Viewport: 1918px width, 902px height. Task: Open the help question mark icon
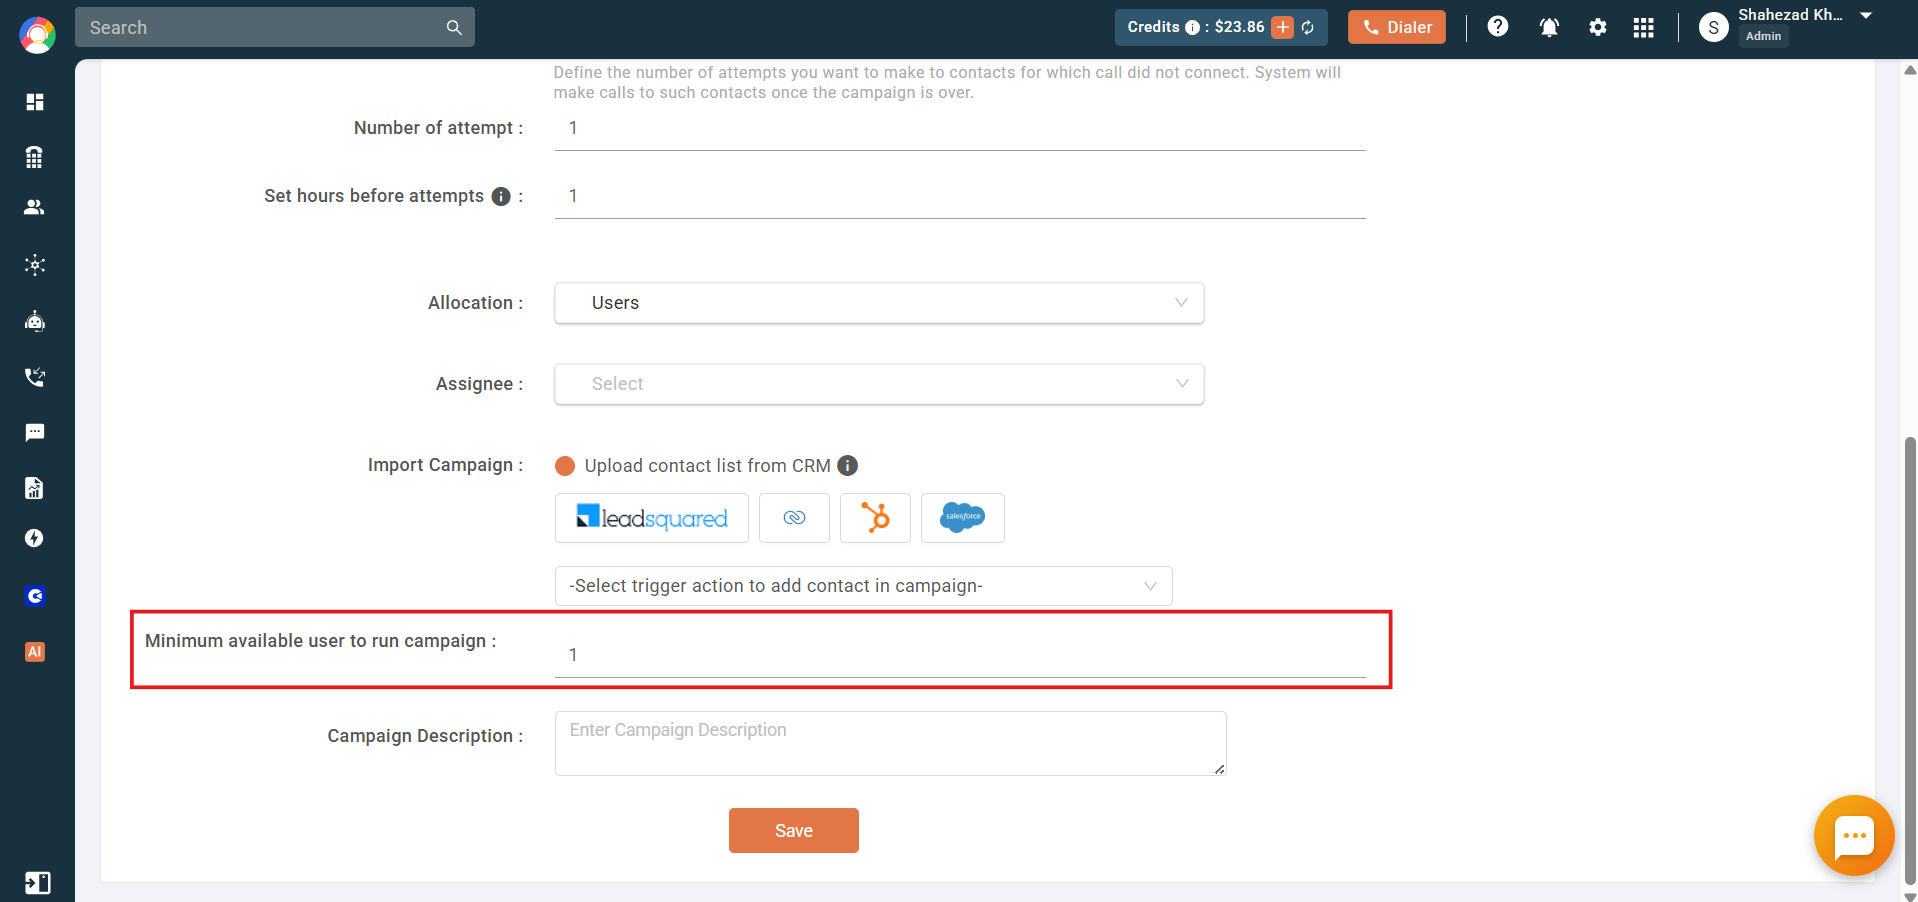(x=1498, y=27)
